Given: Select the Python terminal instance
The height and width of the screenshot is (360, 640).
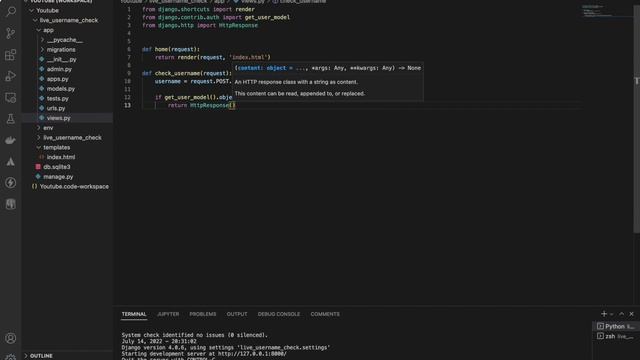Looking at the screenshot, I should [x=616, y=327].
